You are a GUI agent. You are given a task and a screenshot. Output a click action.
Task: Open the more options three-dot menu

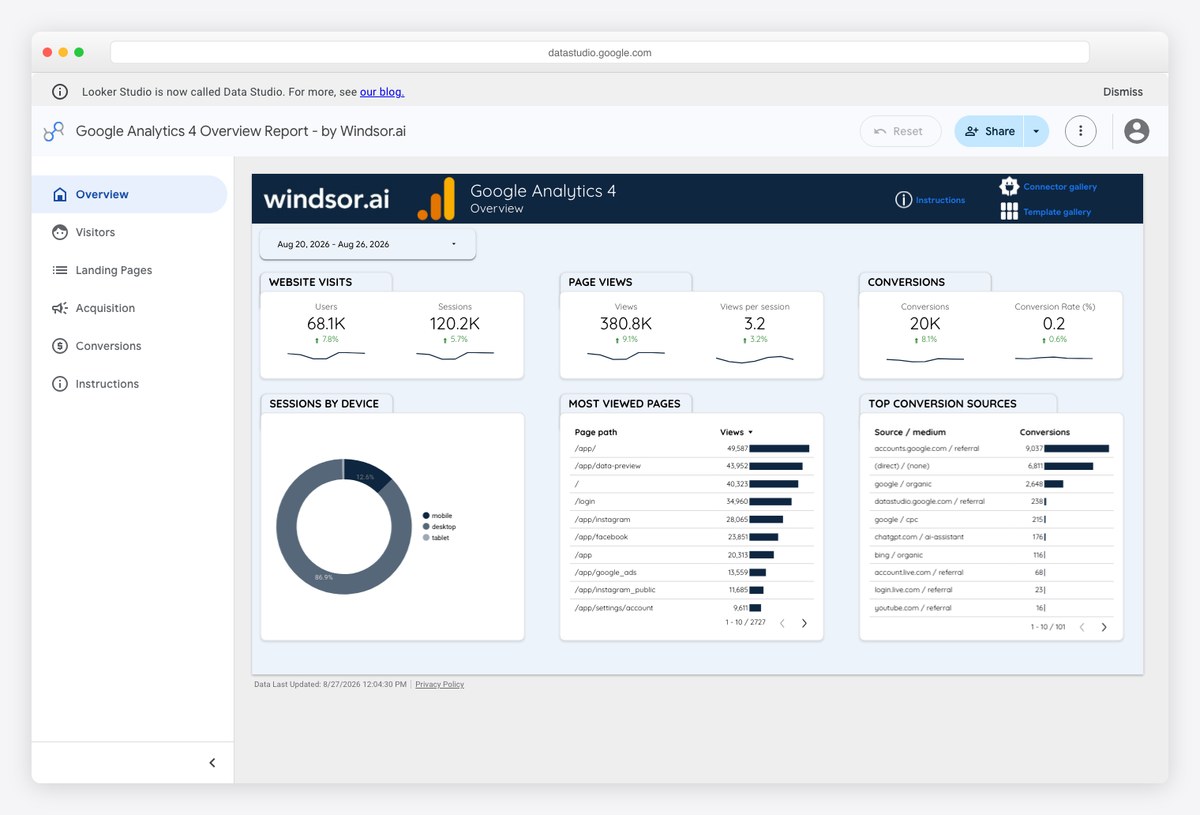click(x=1080, y=131)
